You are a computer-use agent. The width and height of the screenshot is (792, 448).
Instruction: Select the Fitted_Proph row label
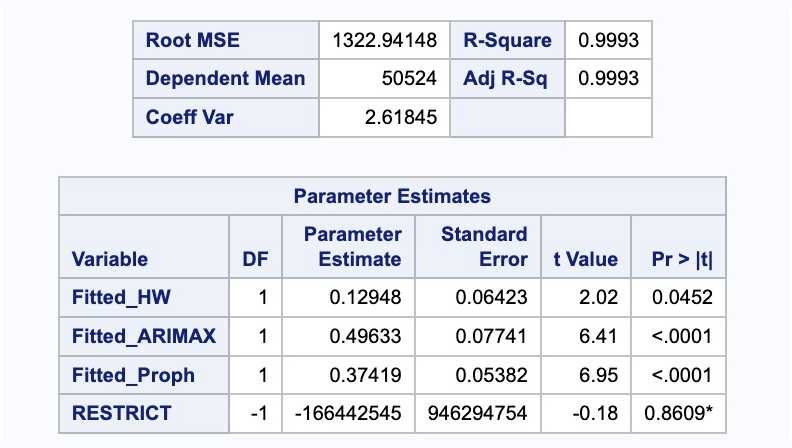(x=133, y=375)
